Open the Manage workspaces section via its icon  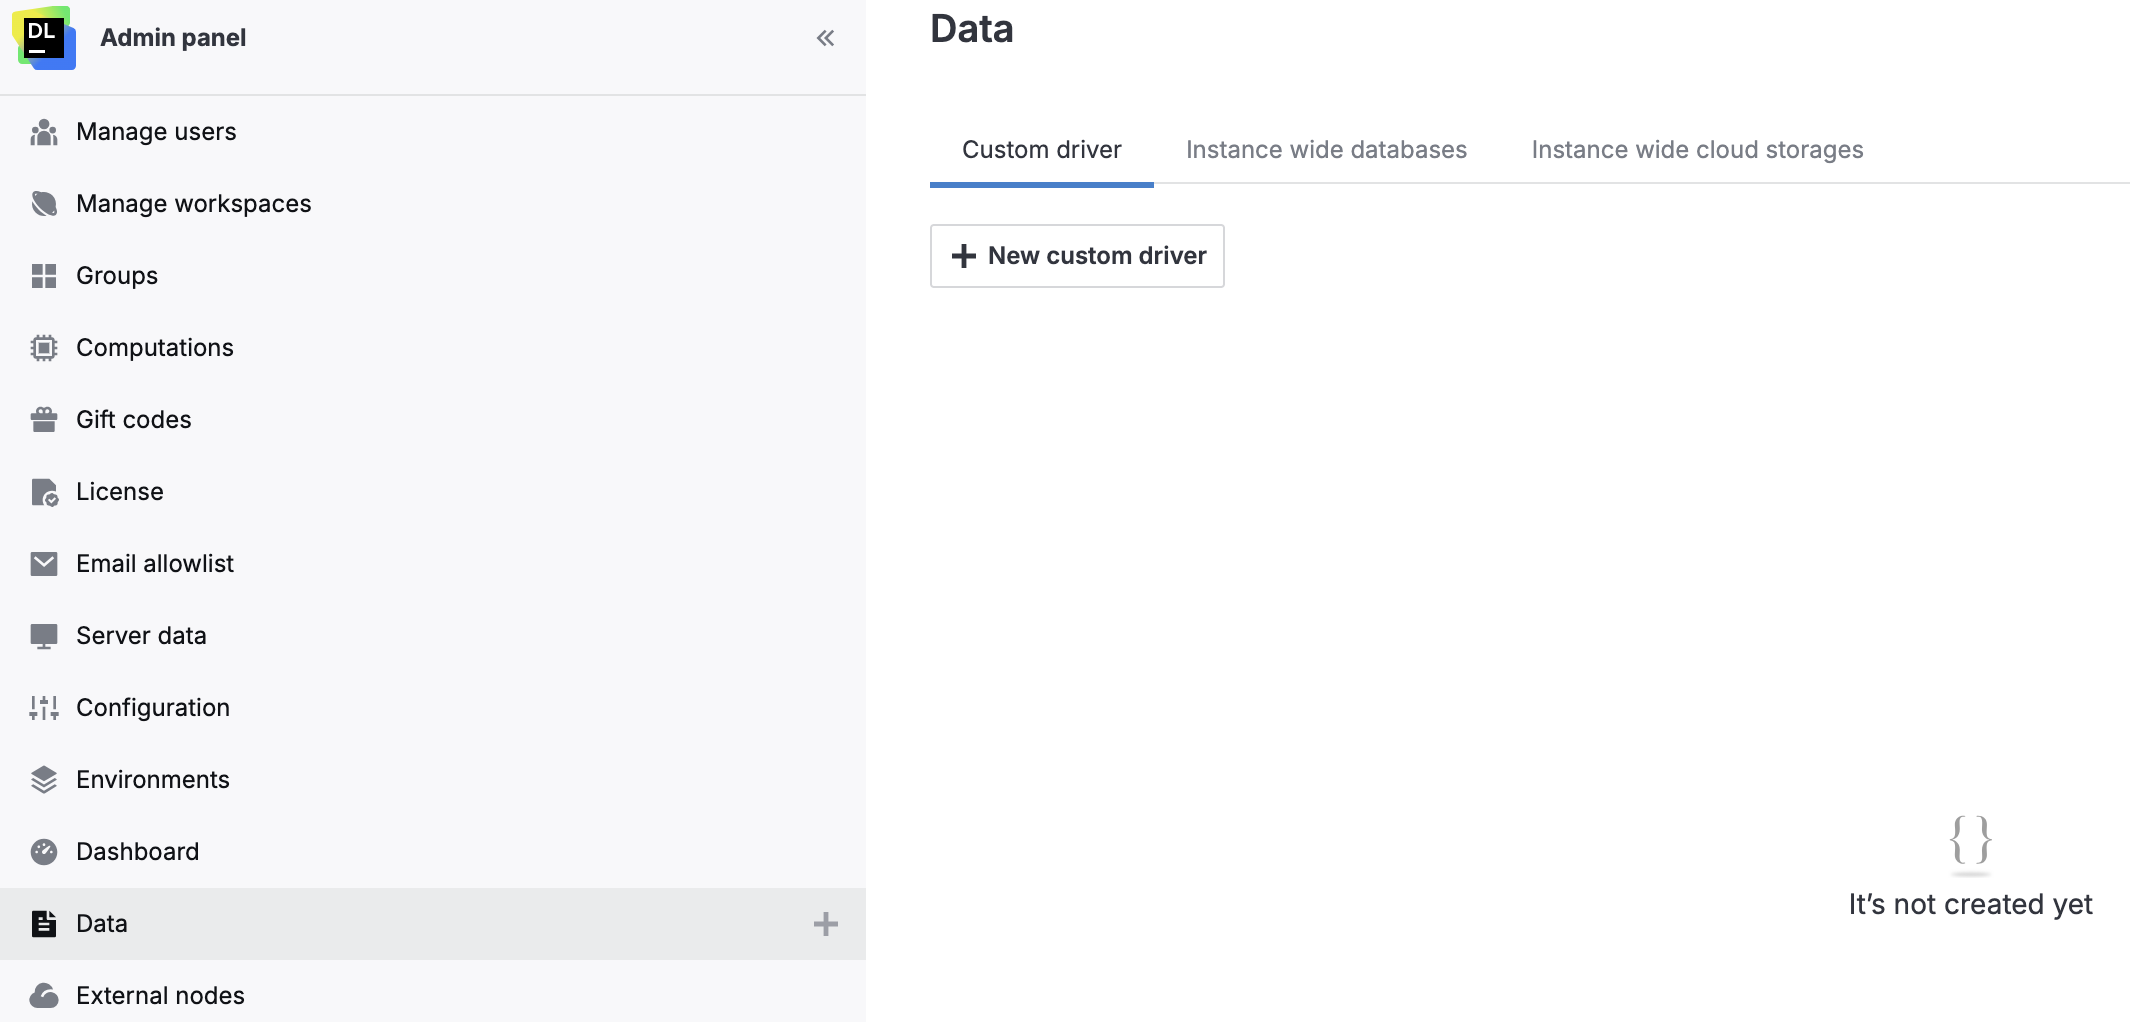44,203
